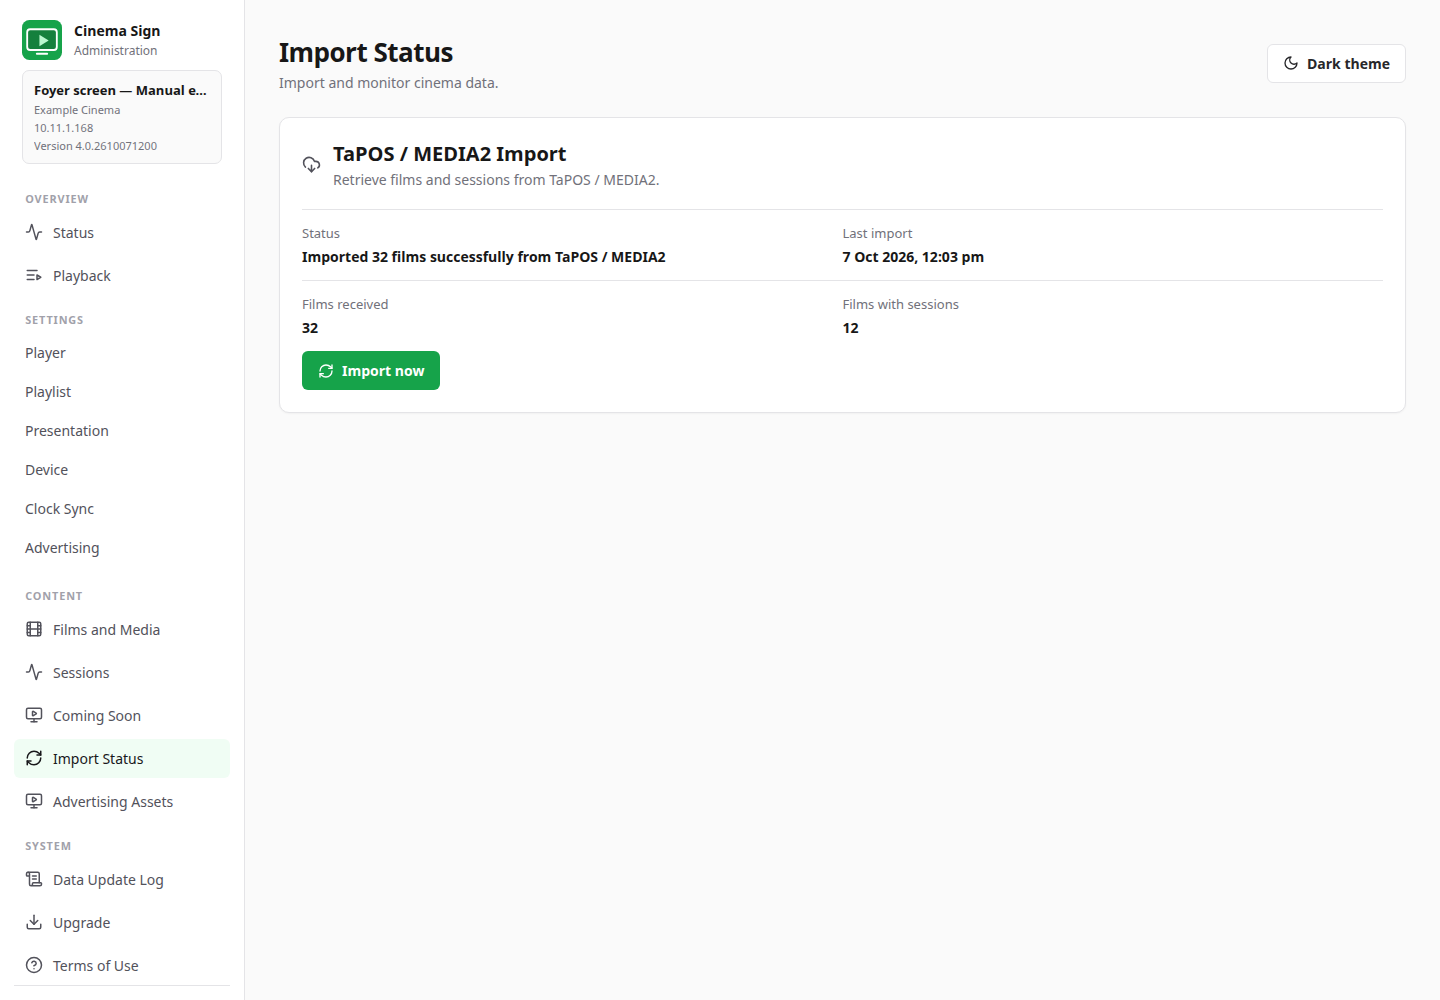1440x1000 pixels.
Task: Click the Terms of Use question-mark icon
Action: coord(34,965)
